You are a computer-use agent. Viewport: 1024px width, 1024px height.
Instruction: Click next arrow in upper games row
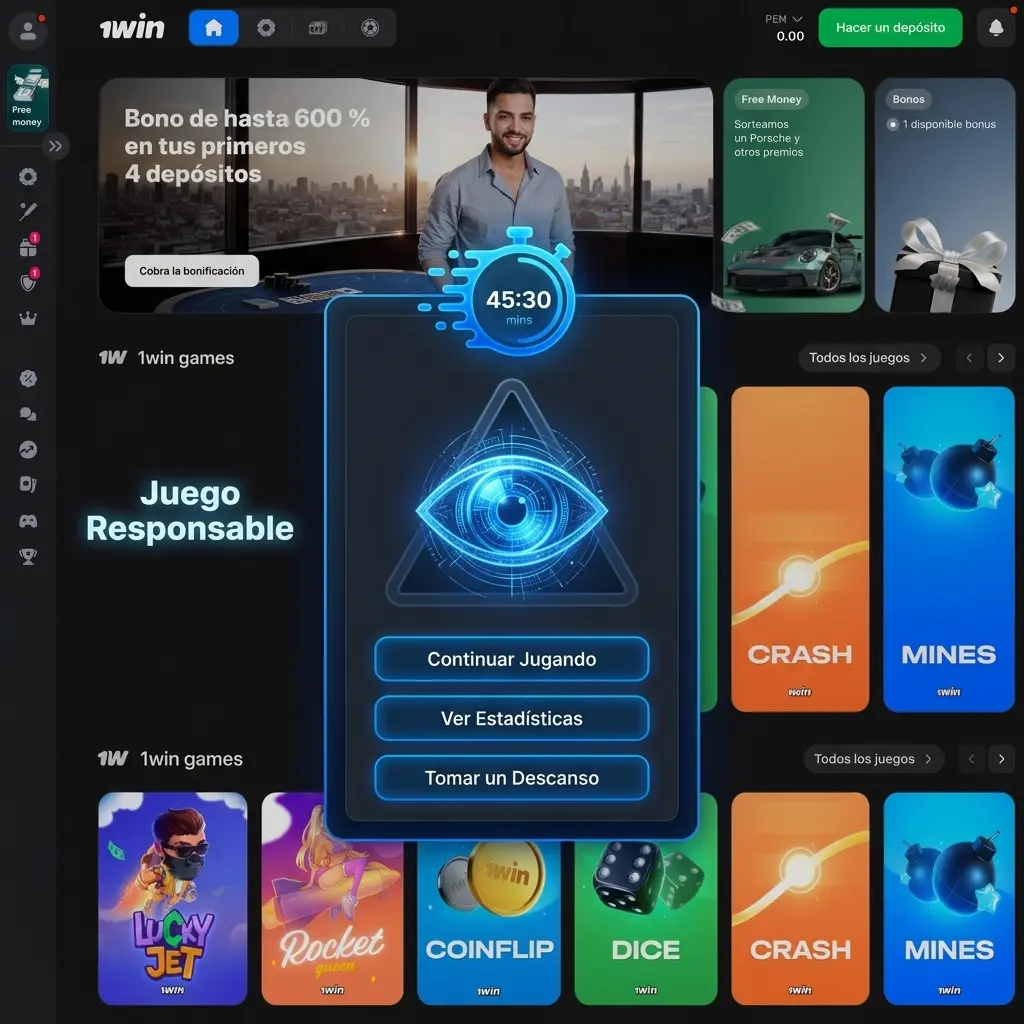[x=1001, y=358]
